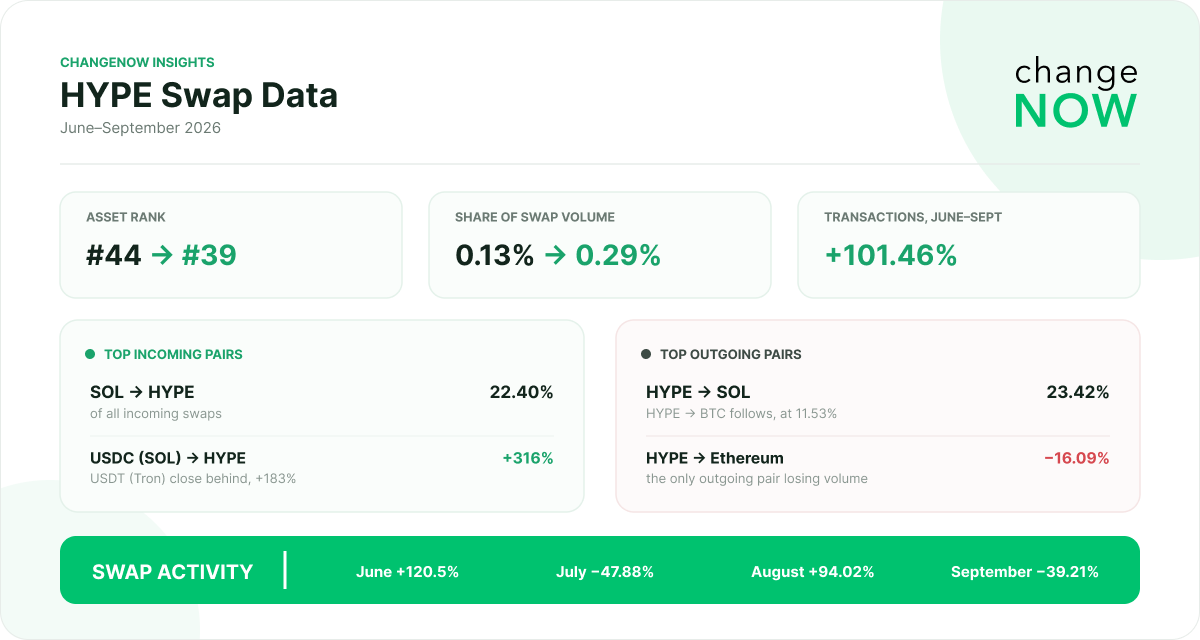This screenshot has width=1200, height=640.
Task: Click the 'SOL → HYPE' pair row
Action: [x=321, y=401]
